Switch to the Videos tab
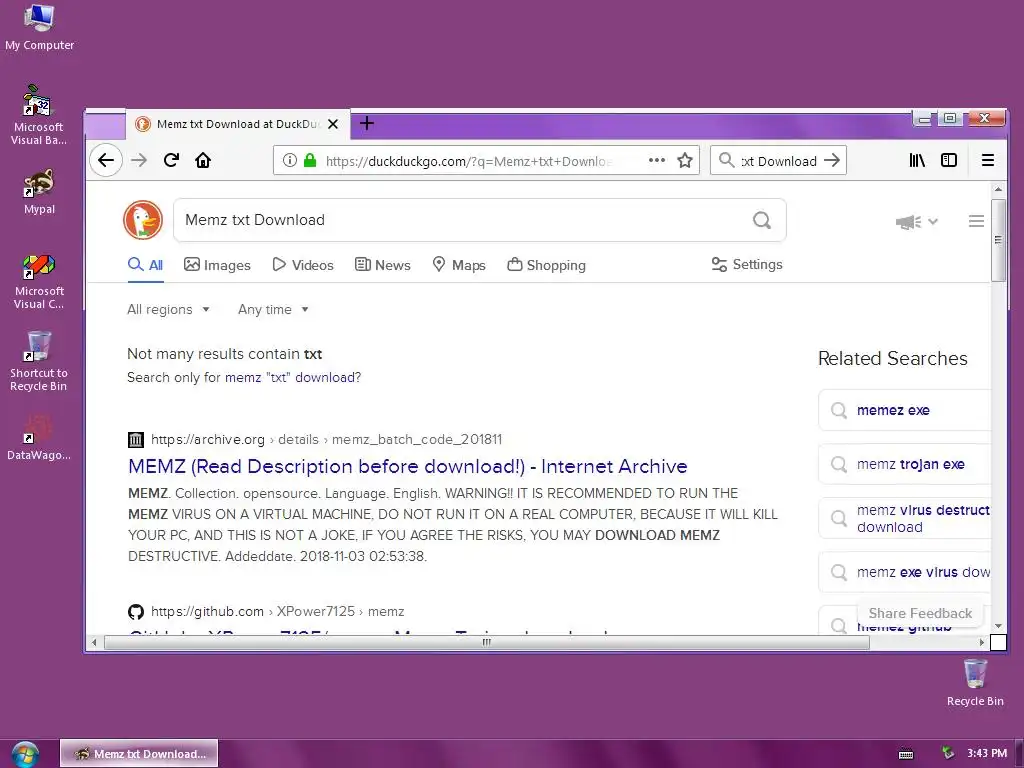The width and height of the screenshot is (1024, 768). [303, 265]
